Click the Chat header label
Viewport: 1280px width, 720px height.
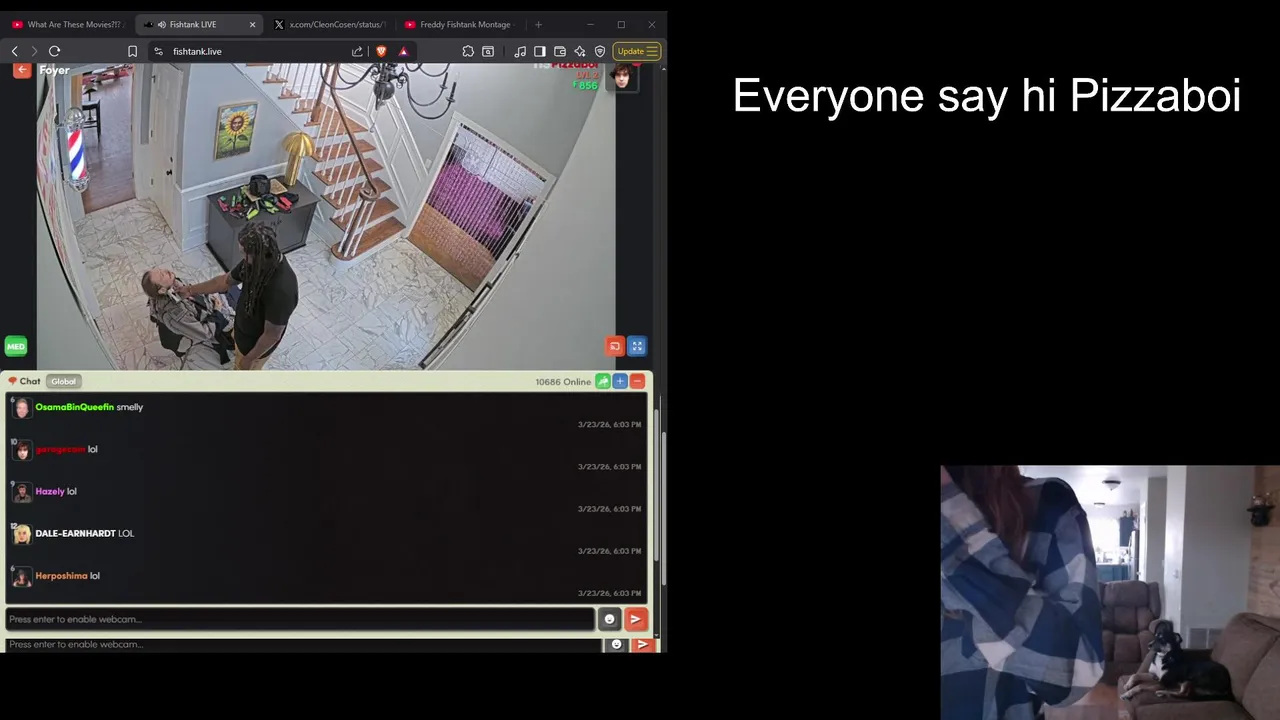coord(30,381)
